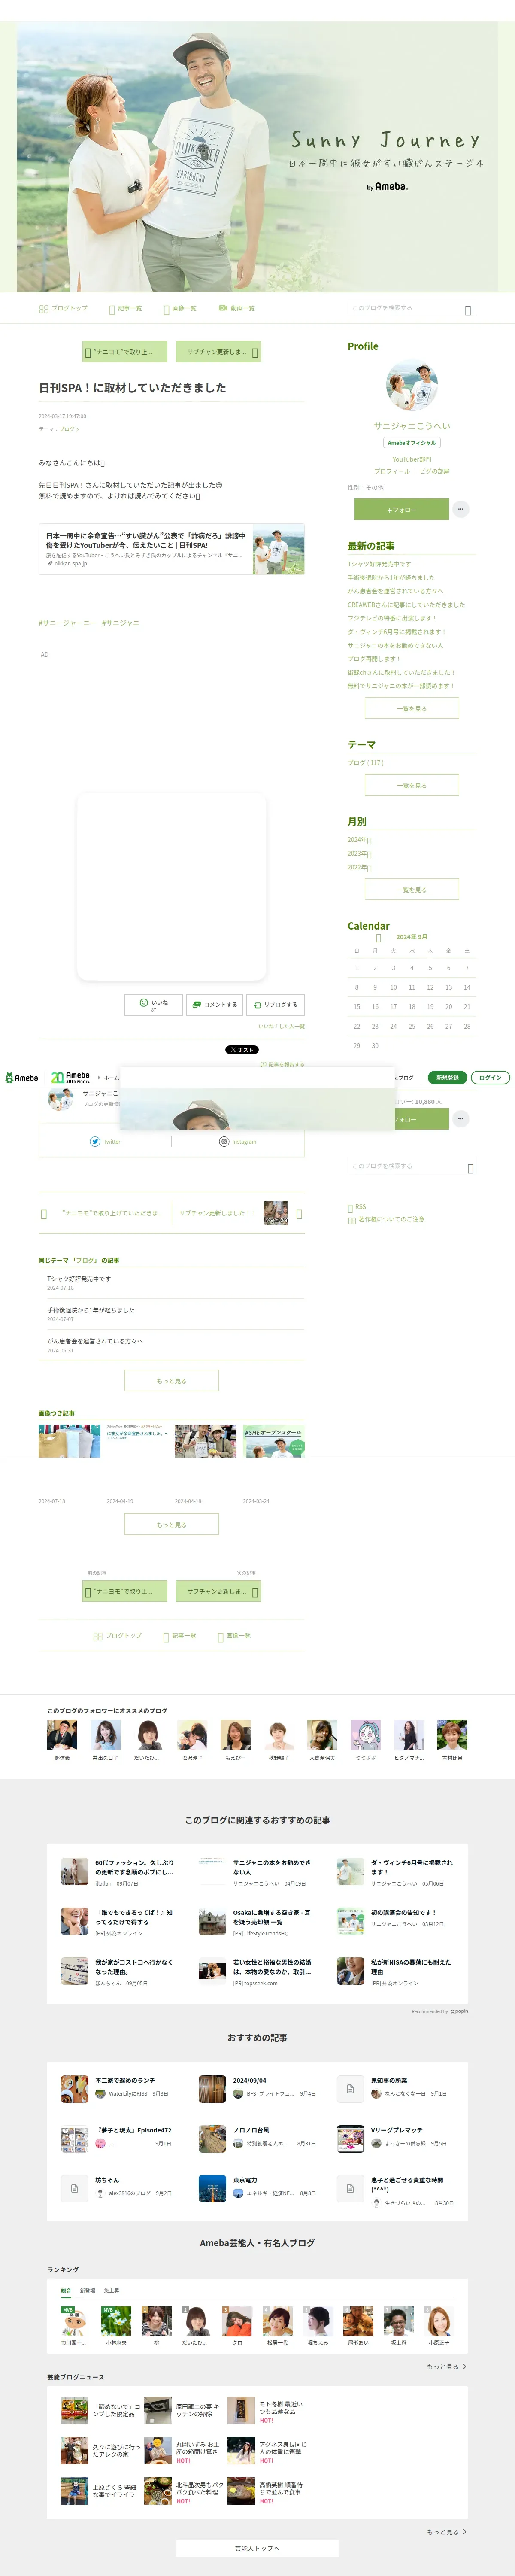515x2576 pixels.
Task: Click もっと見る under 同じテーマ articles
Action: pos(171,1381)
